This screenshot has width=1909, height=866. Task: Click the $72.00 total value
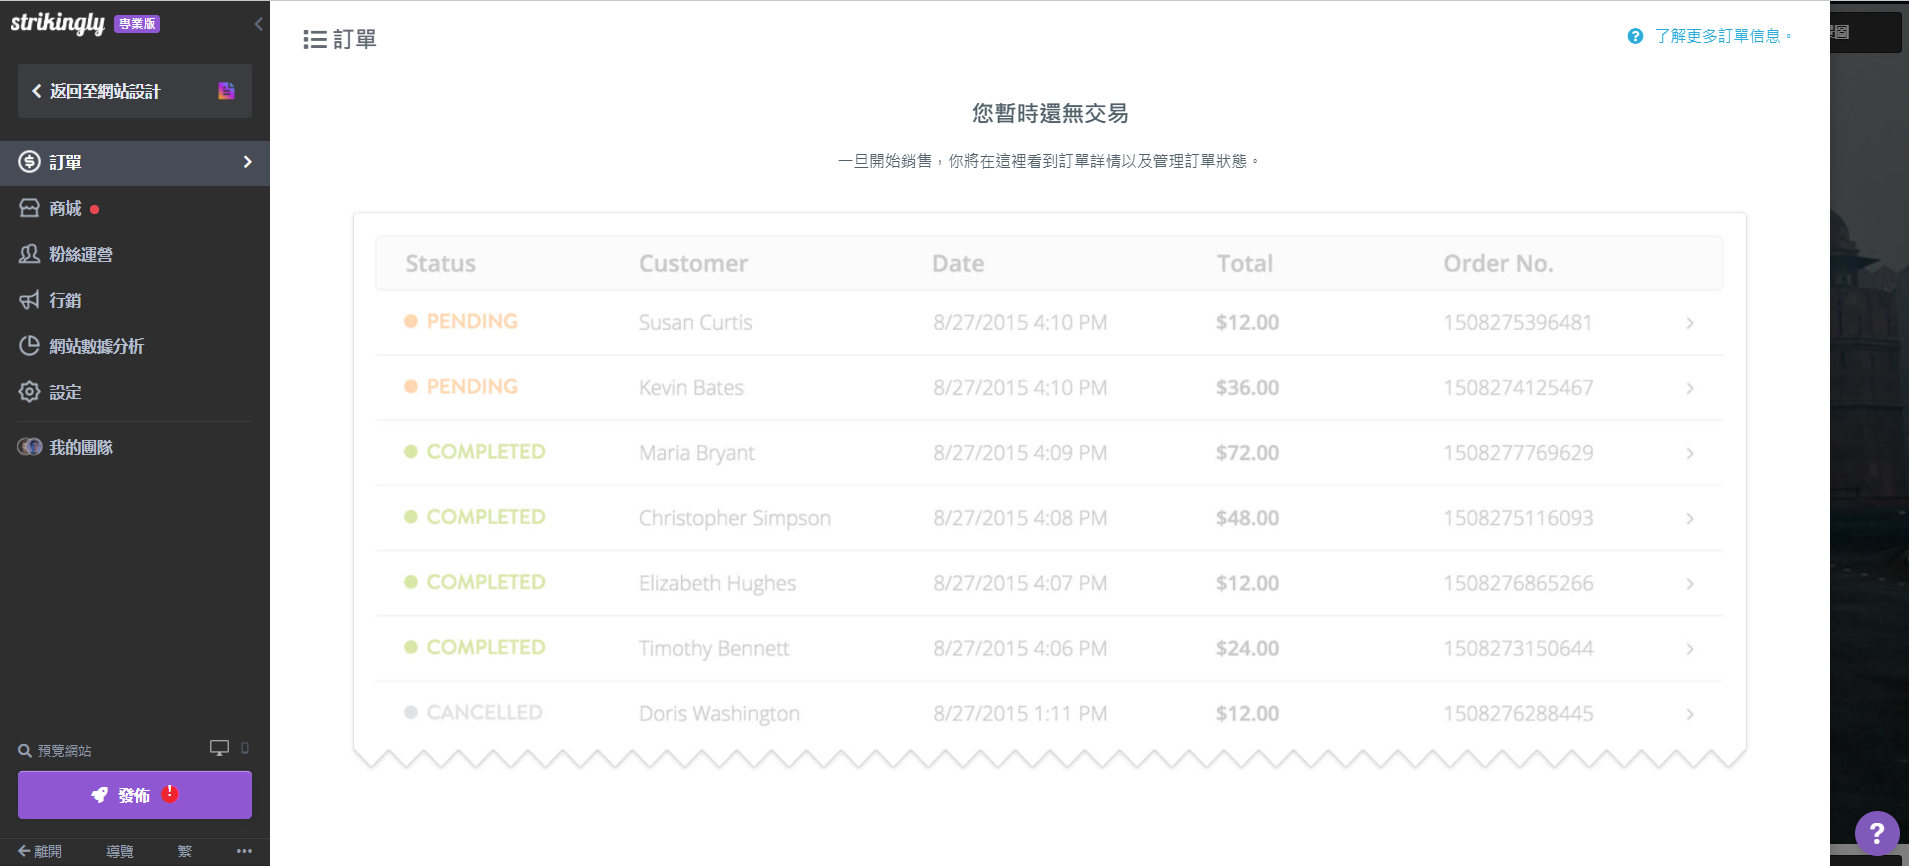pos(1247,452)
